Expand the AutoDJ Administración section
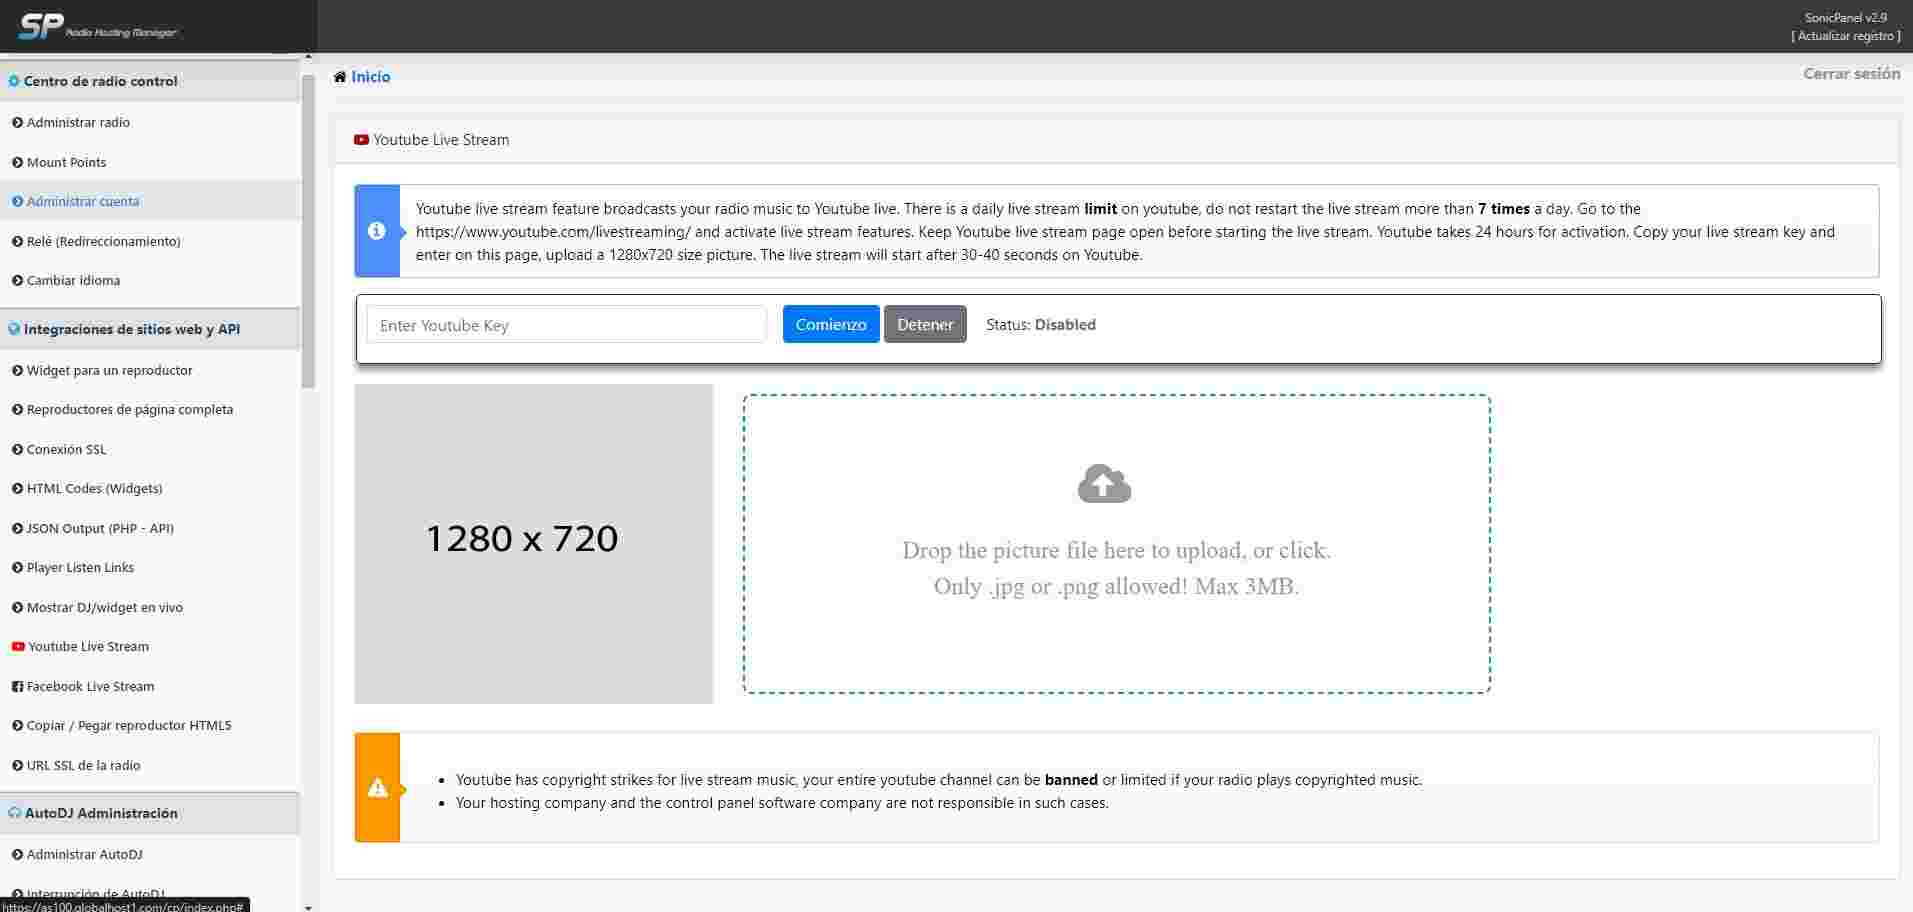1913x912 pixels. [101, 813]
